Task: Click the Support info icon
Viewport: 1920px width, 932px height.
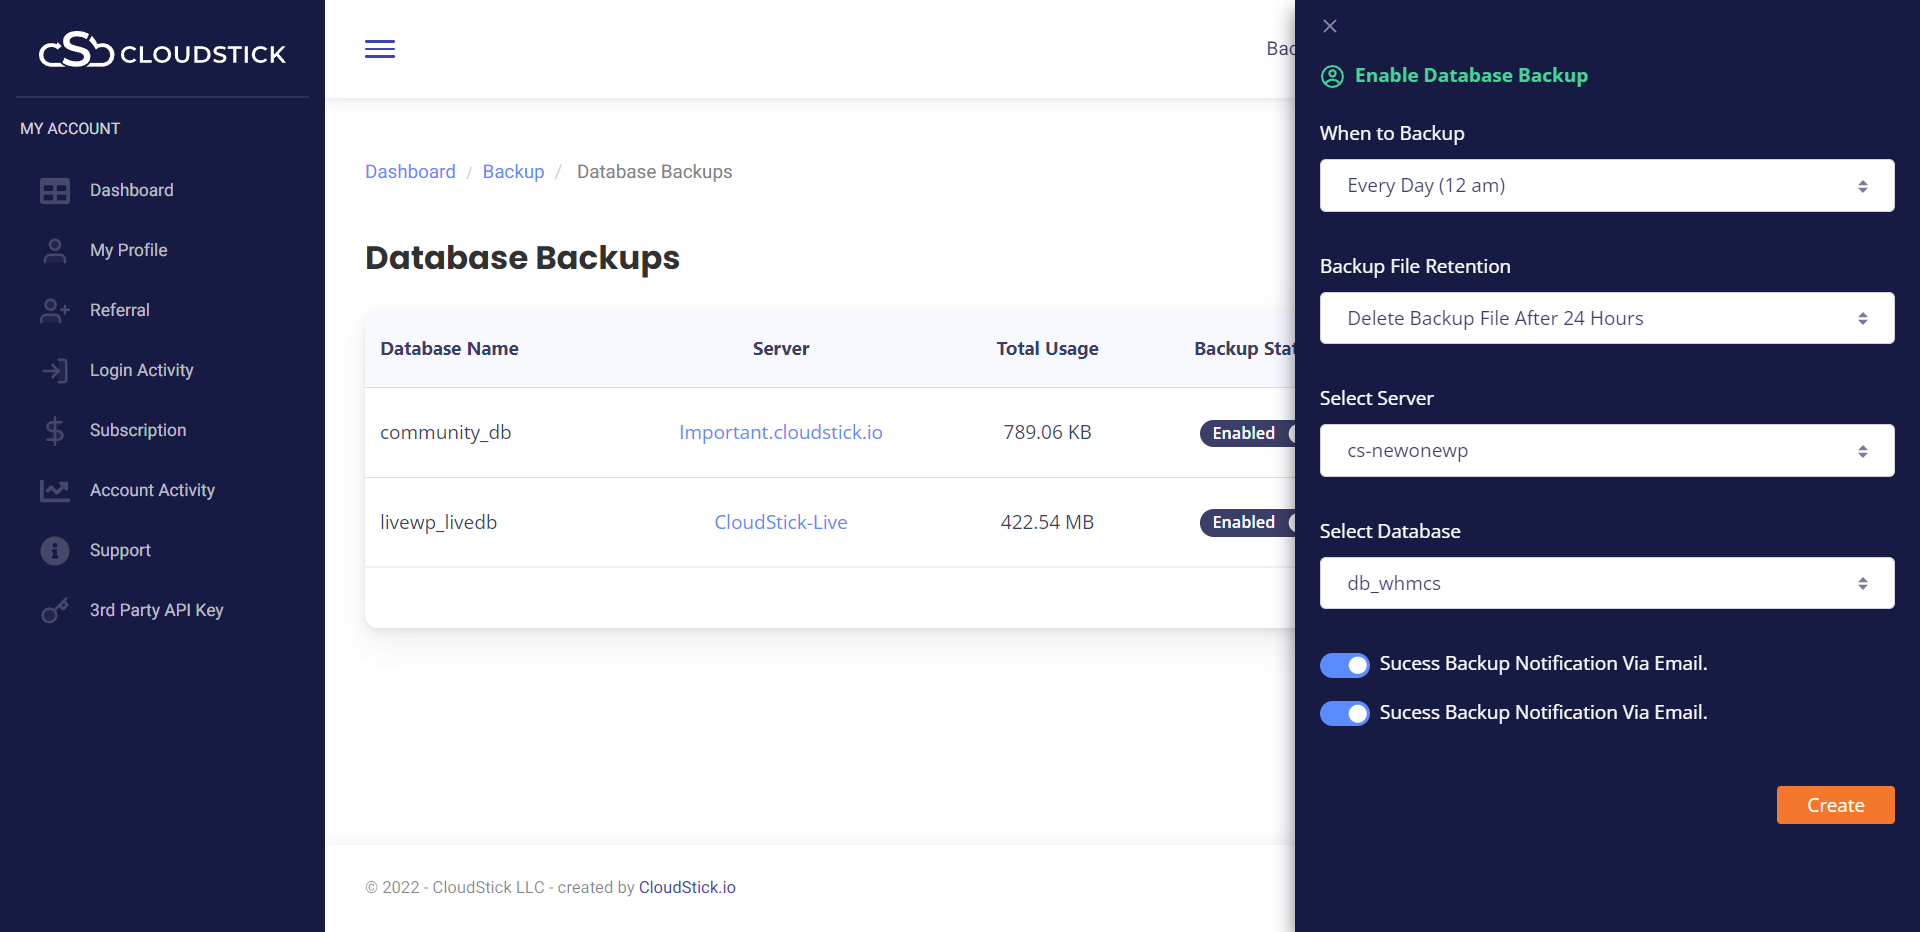Action: [x=55, y=551]
